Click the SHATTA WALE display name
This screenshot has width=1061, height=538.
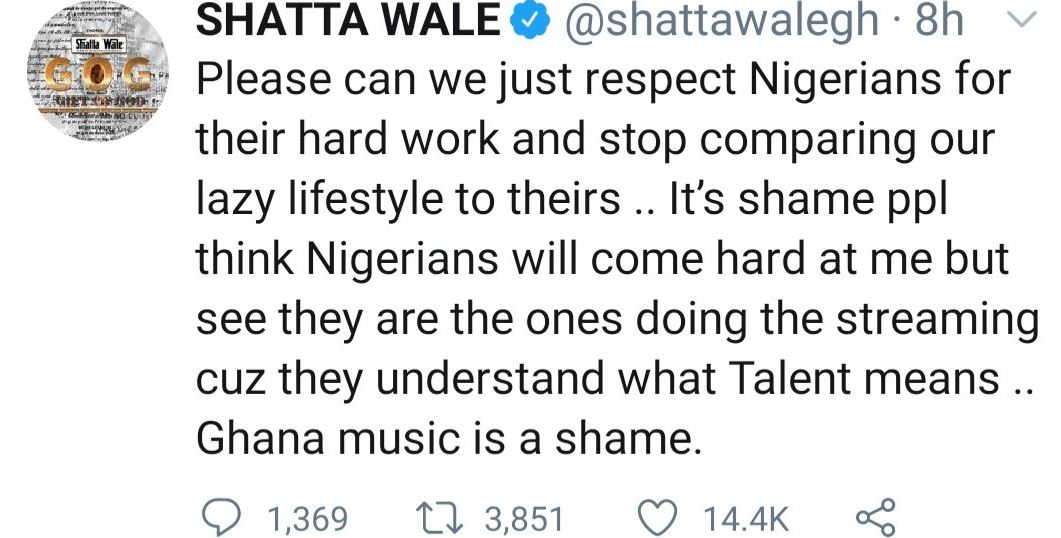(x=349, y=22)
